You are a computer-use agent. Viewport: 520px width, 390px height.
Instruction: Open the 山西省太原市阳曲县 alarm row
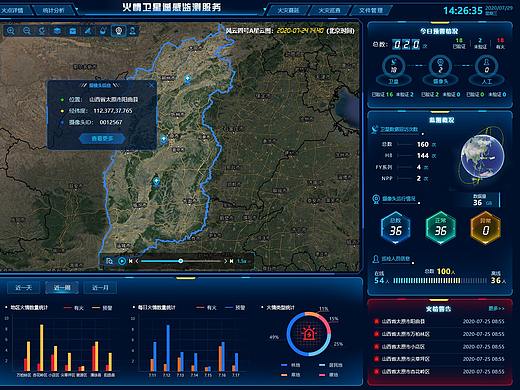[x=439, y=321]
